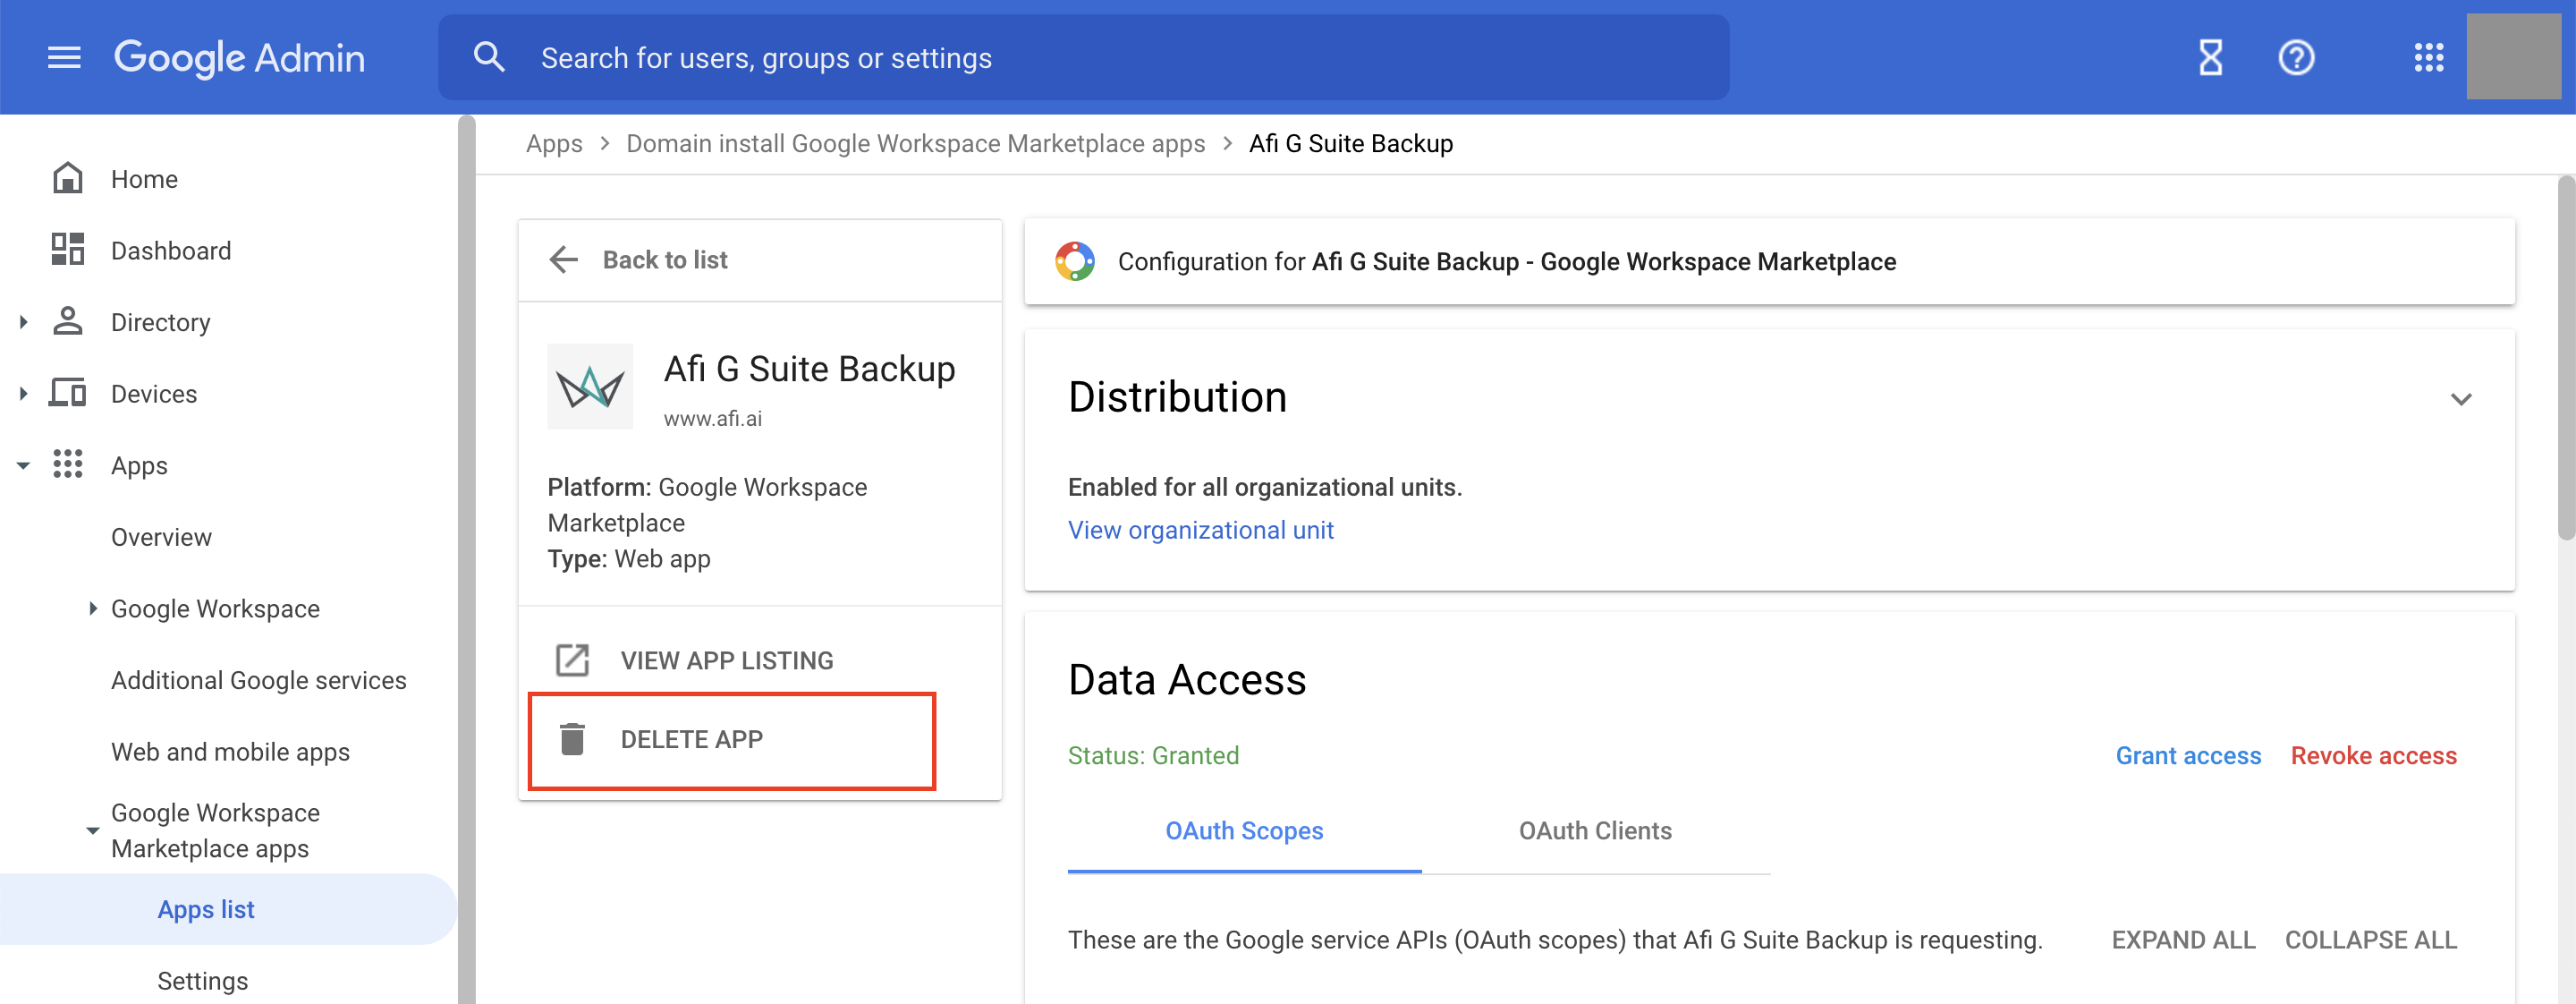Click the main page vertical scrollbar
Viewport: 2576px width, 1004px height.
pos(2566,358)
